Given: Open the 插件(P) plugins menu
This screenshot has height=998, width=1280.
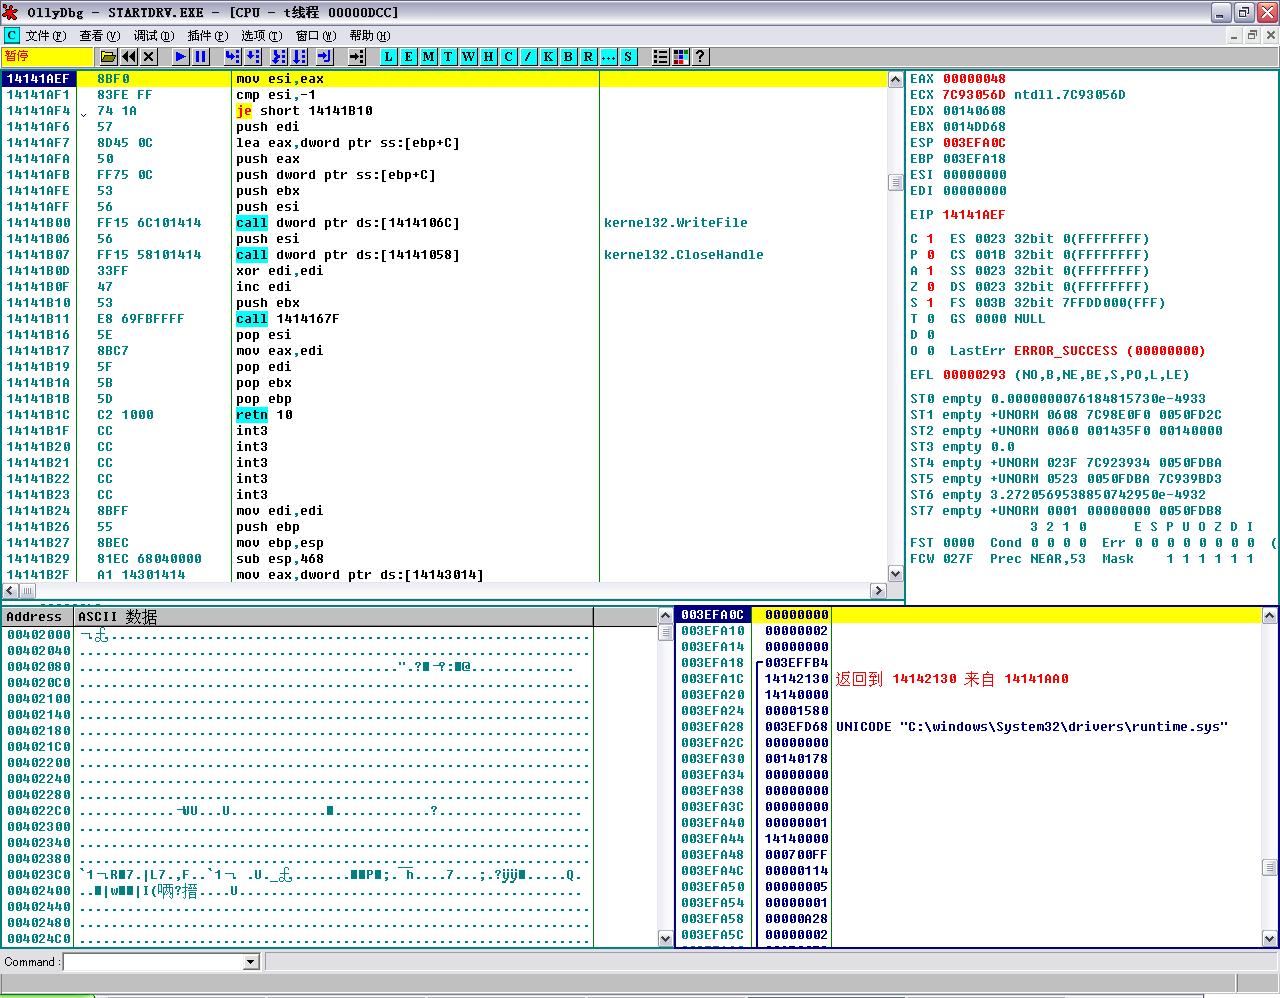Looking at the screenshot, I should click(207, 35).
